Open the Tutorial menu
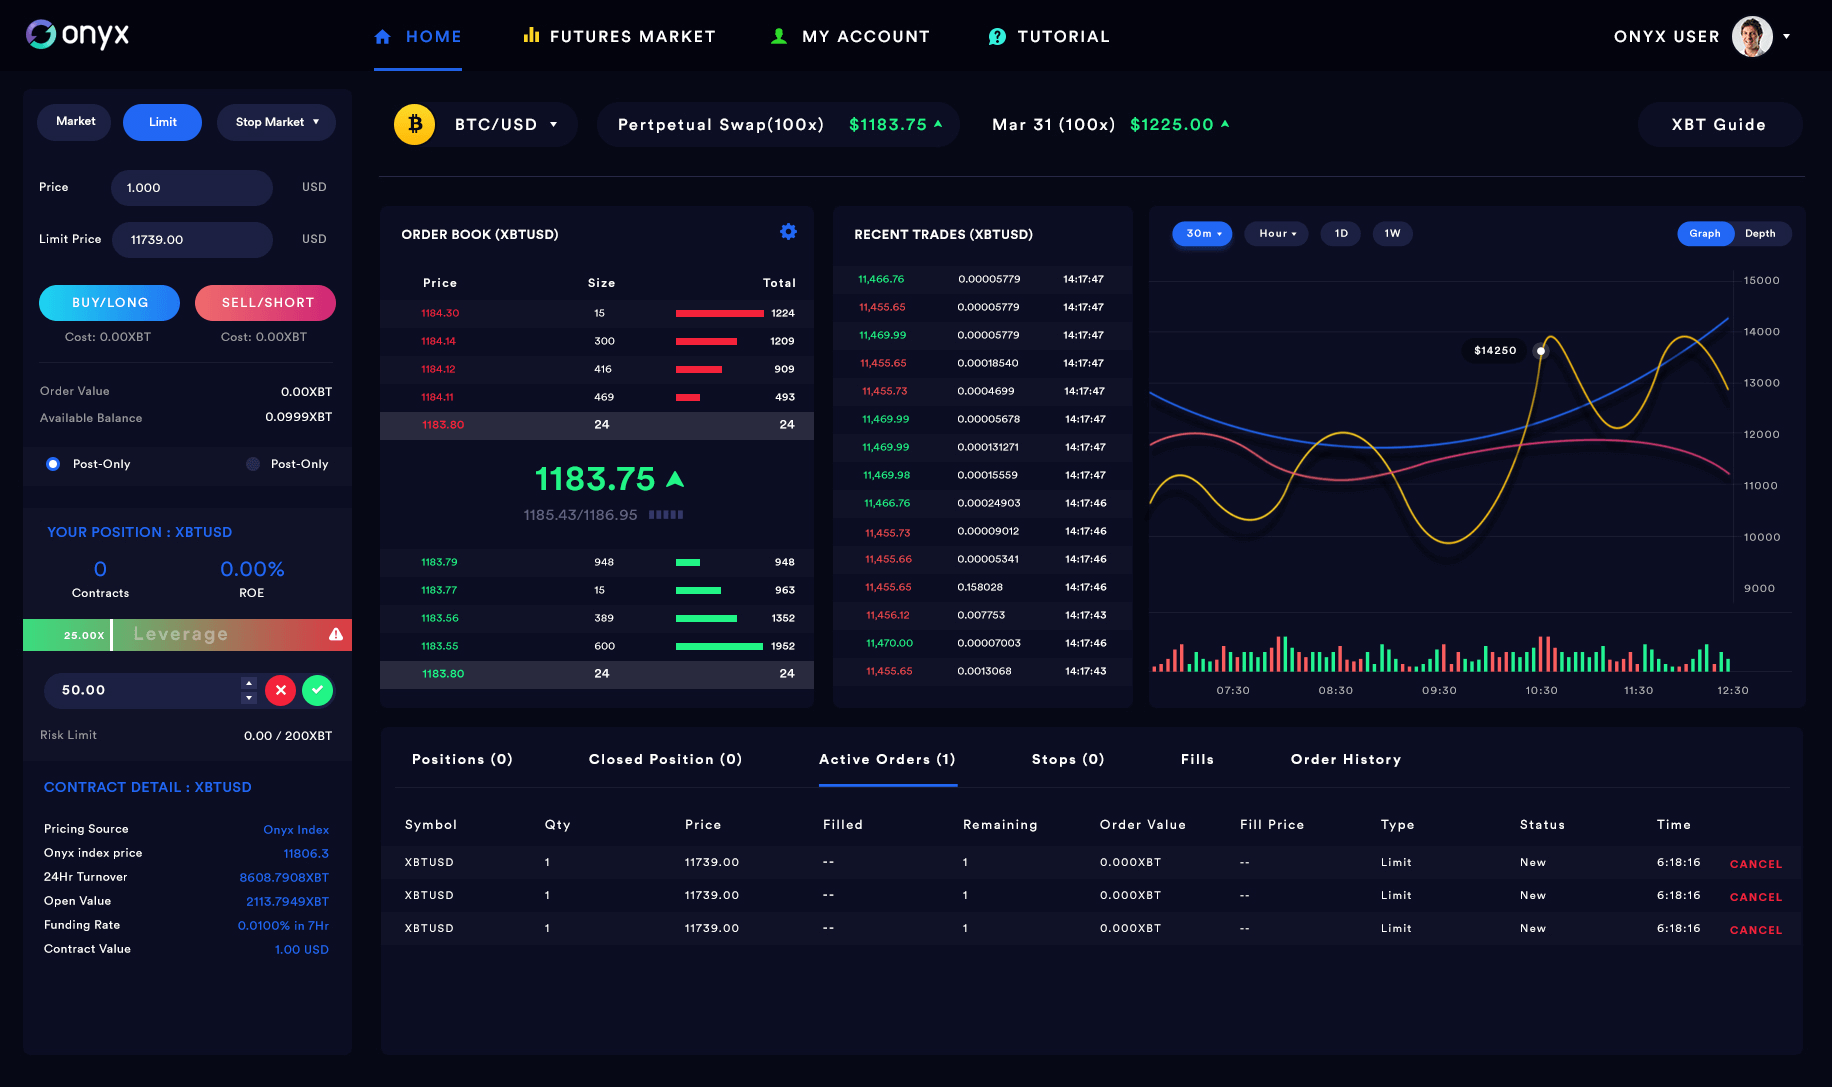 (x=1049, y=37)
